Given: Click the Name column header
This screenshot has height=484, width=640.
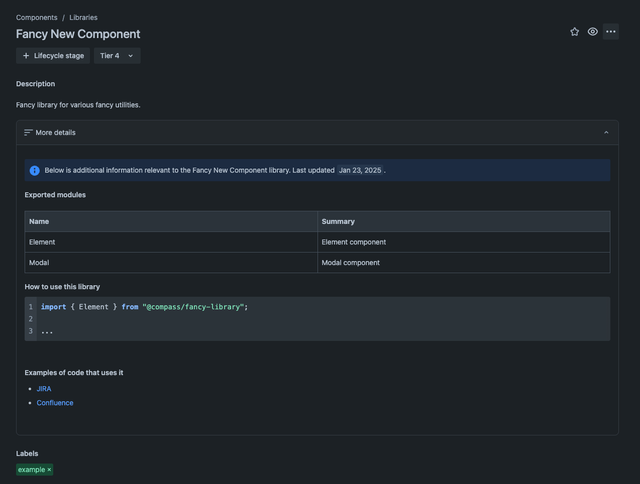Looking at the screenshot, I should click(171, 222).
